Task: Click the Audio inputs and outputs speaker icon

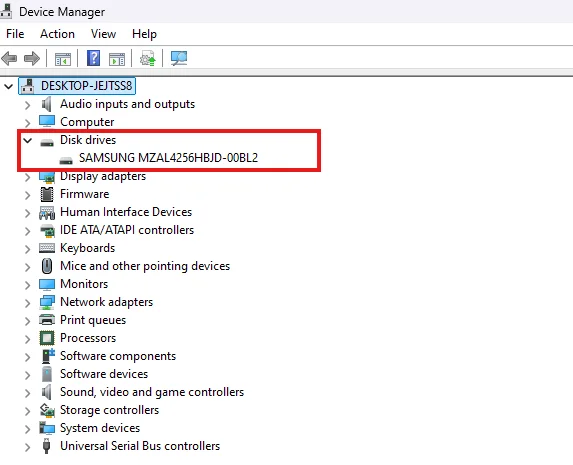Action: [47, 104]
